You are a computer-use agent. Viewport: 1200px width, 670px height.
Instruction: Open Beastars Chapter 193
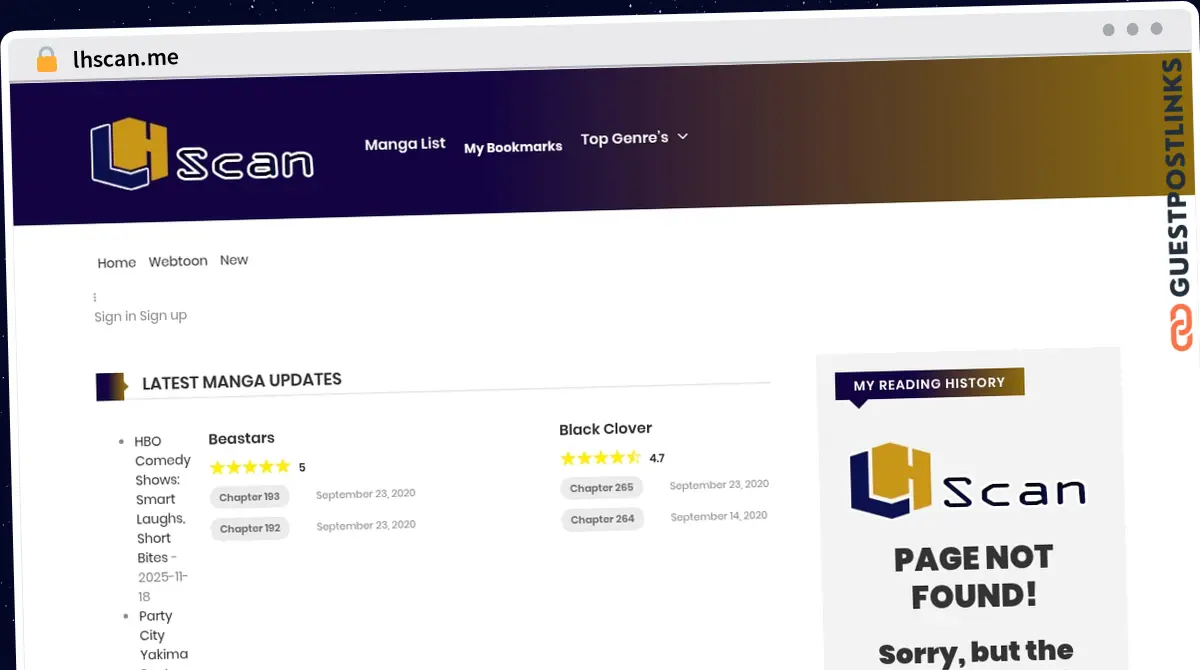coord(249,497)
